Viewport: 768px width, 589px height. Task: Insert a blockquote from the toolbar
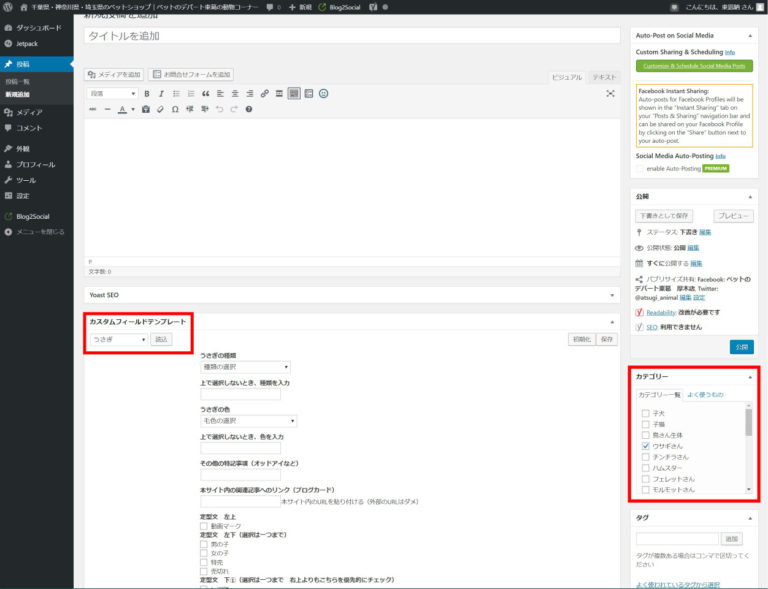(205, 93)
